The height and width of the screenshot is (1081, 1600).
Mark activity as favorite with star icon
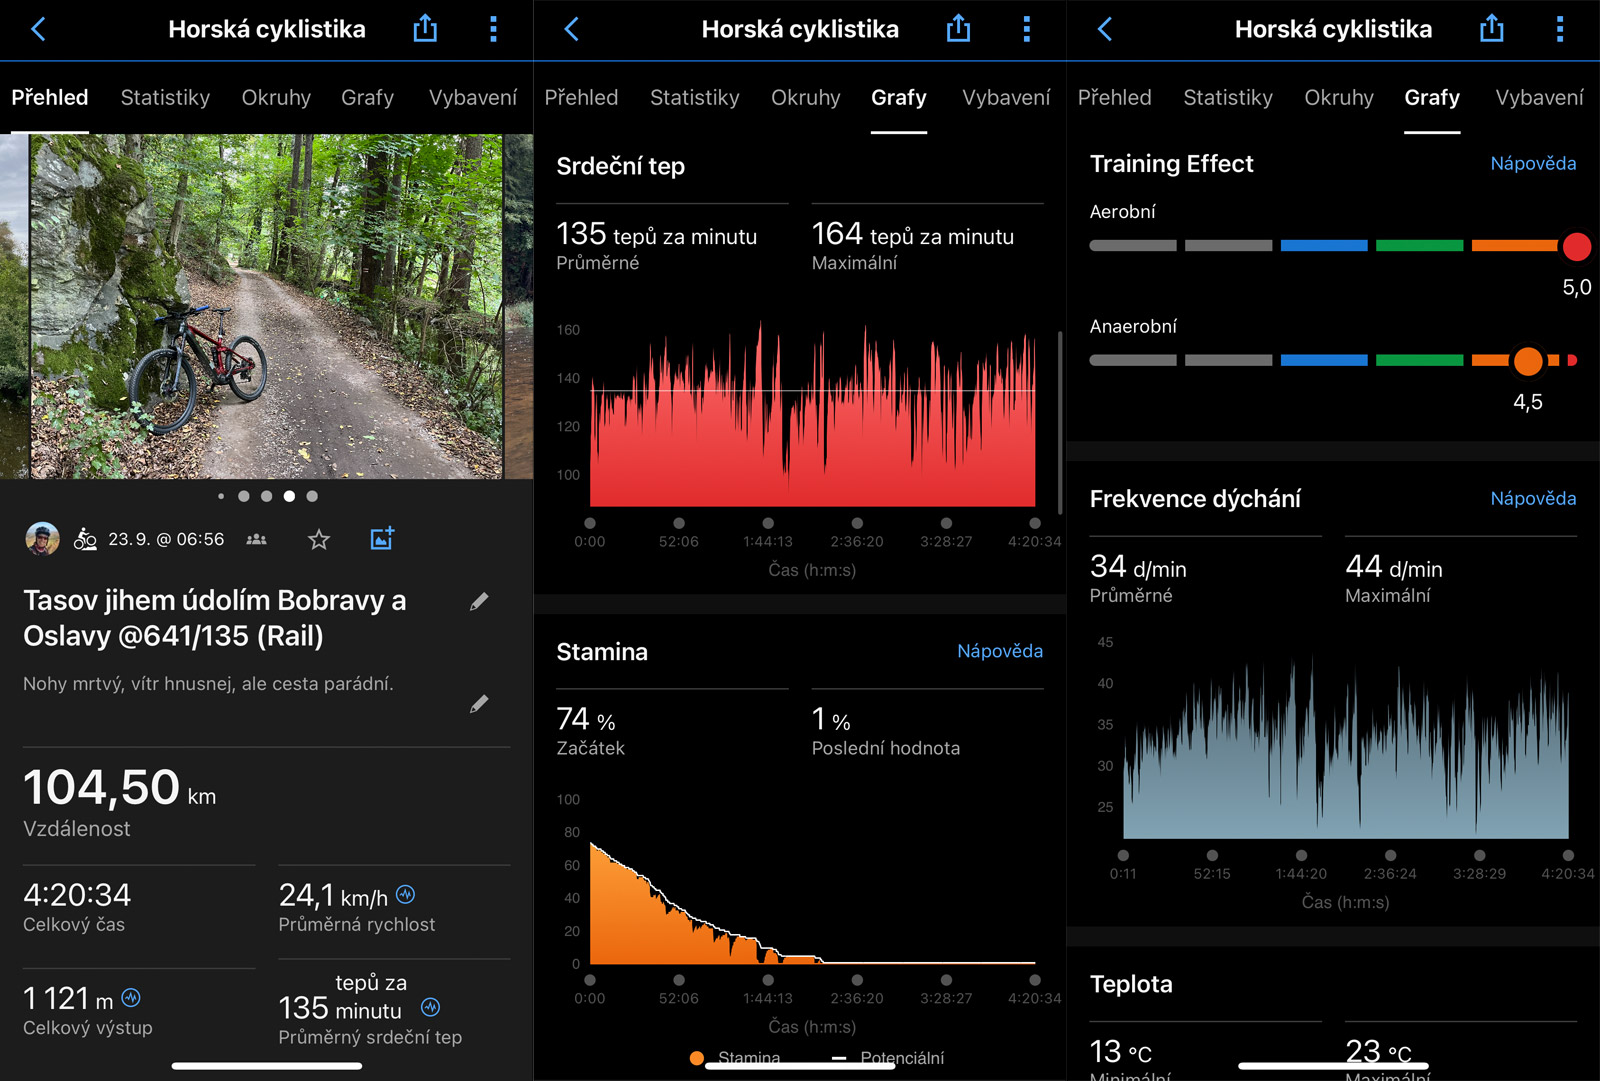[x=319, y=540]
